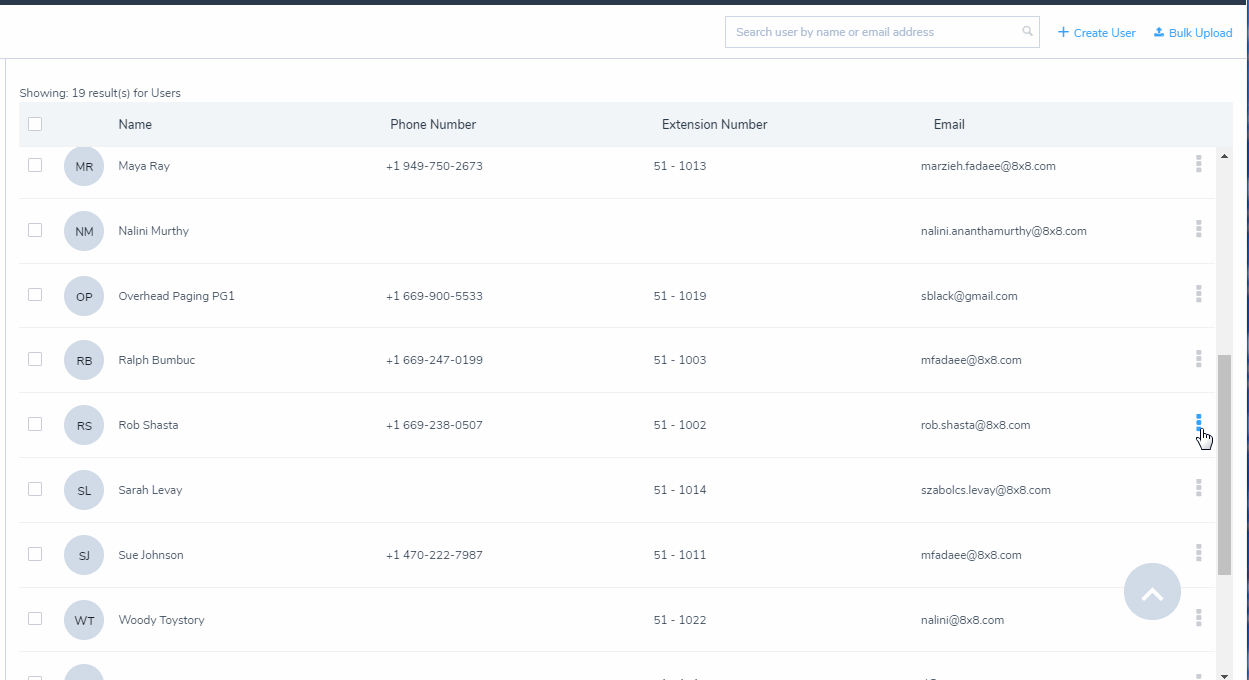Select the checkbox for Sarah Levay
The width and height of the screenshot is (1249, 680).
35,489
